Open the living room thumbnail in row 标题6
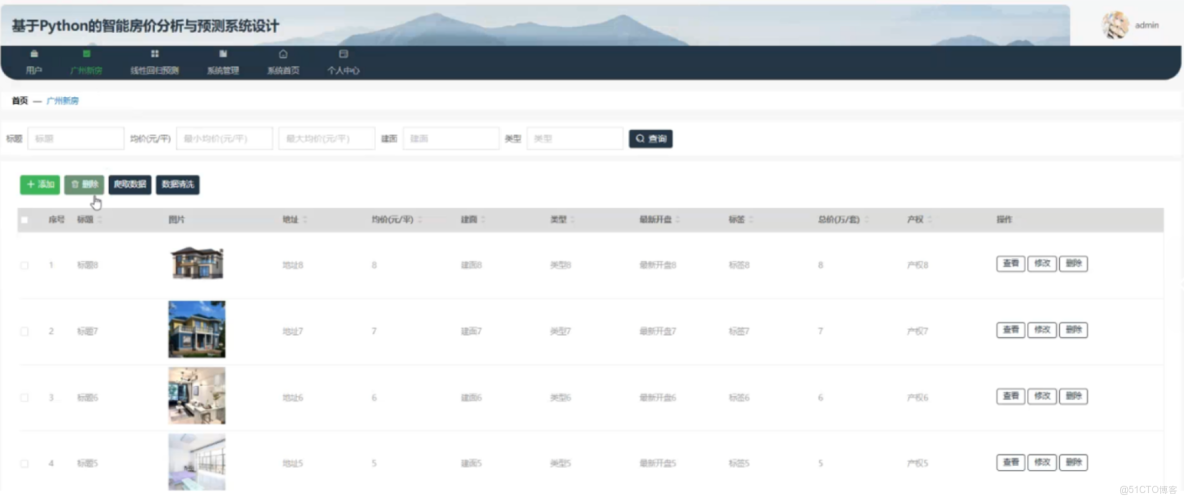This screenshot has width=1184, height=501. (x=196, y=396)
